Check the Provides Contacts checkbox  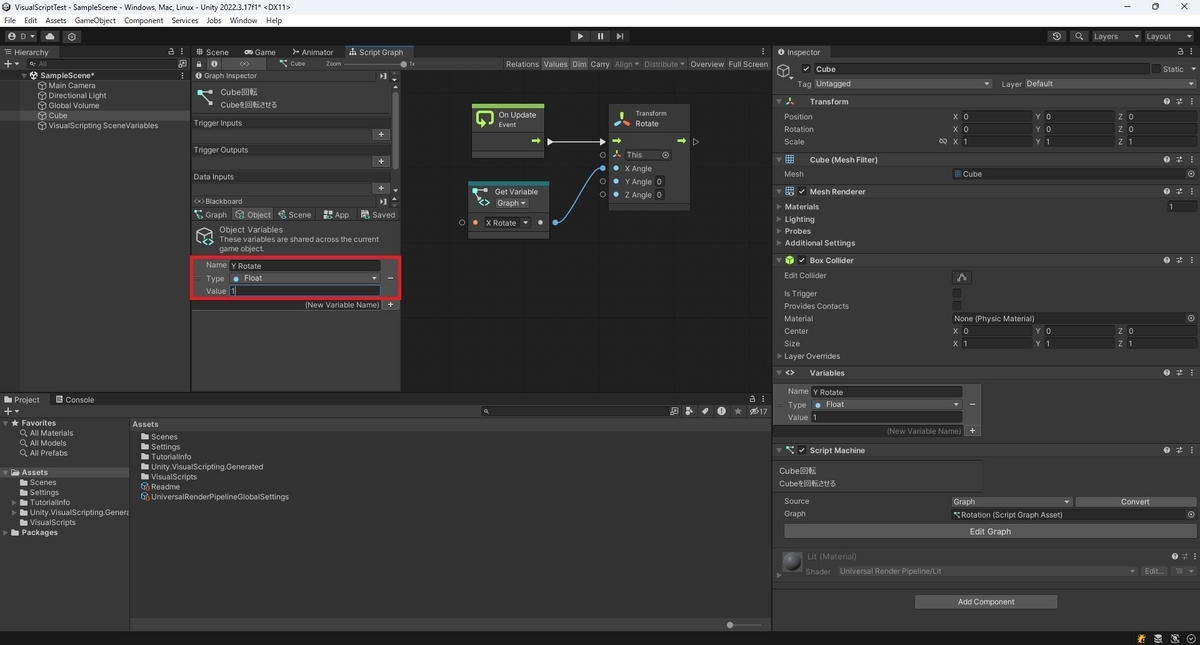tap(957, 306)
